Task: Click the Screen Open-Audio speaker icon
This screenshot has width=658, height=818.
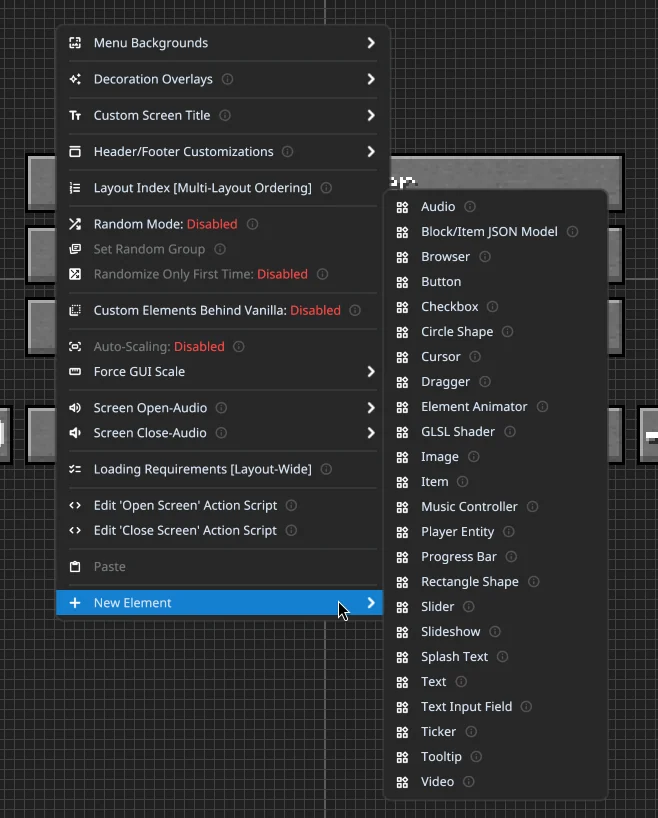Action: click(75, 408)
